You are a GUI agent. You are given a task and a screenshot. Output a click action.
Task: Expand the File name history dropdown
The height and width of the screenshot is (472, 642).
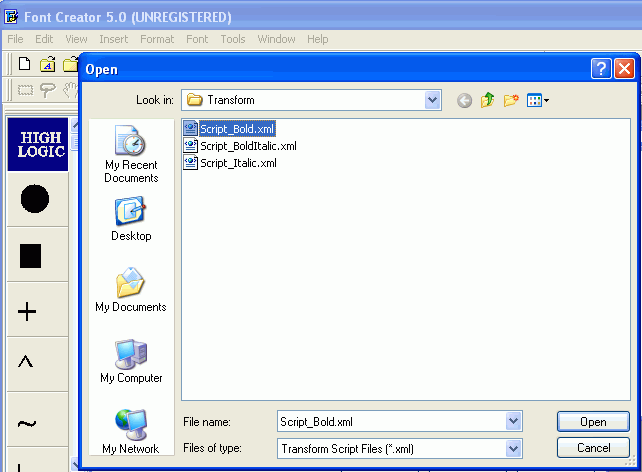(x=514, y=422)
